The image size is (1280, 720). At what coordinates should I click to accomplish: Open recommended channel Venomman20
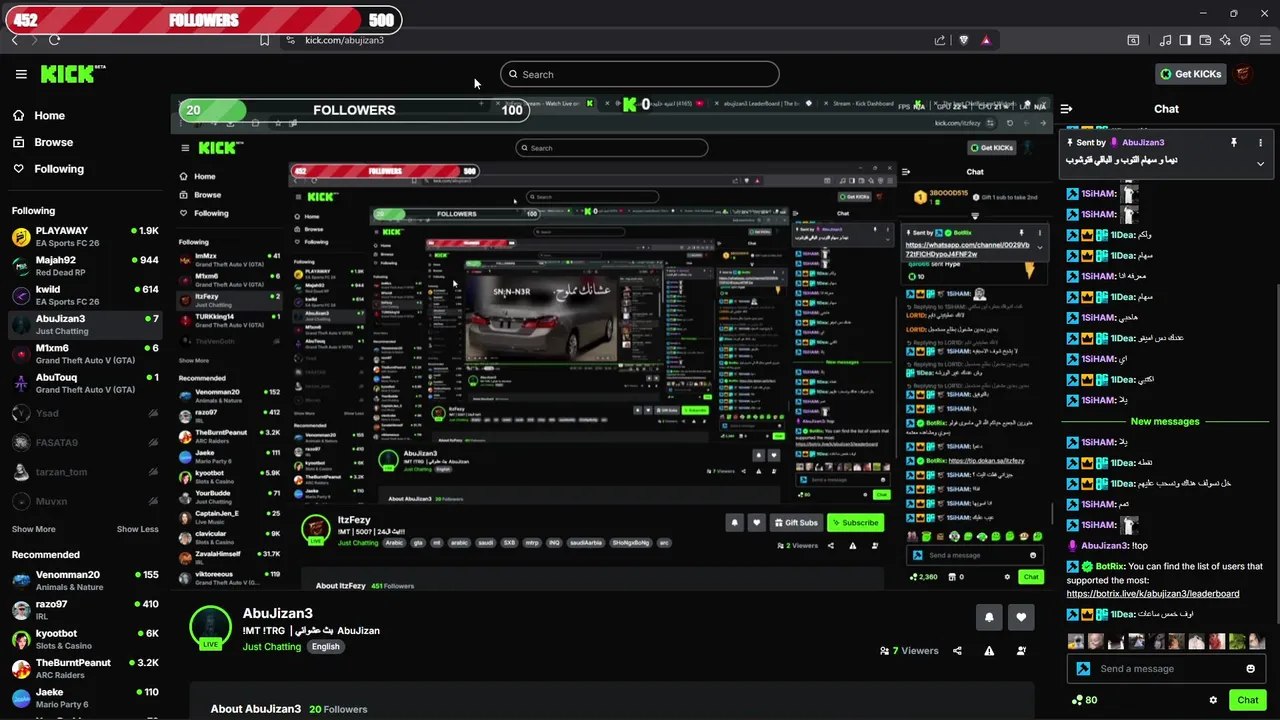click(85, 580)
